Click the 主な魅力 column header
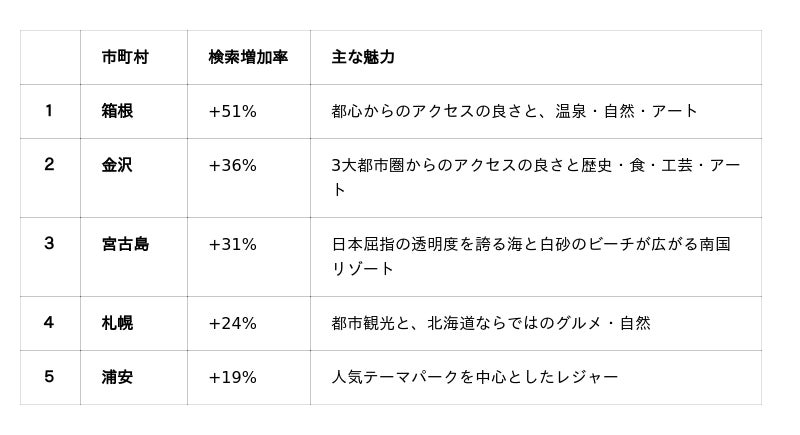Screen dimensions: 800x435 click(363, 57)
